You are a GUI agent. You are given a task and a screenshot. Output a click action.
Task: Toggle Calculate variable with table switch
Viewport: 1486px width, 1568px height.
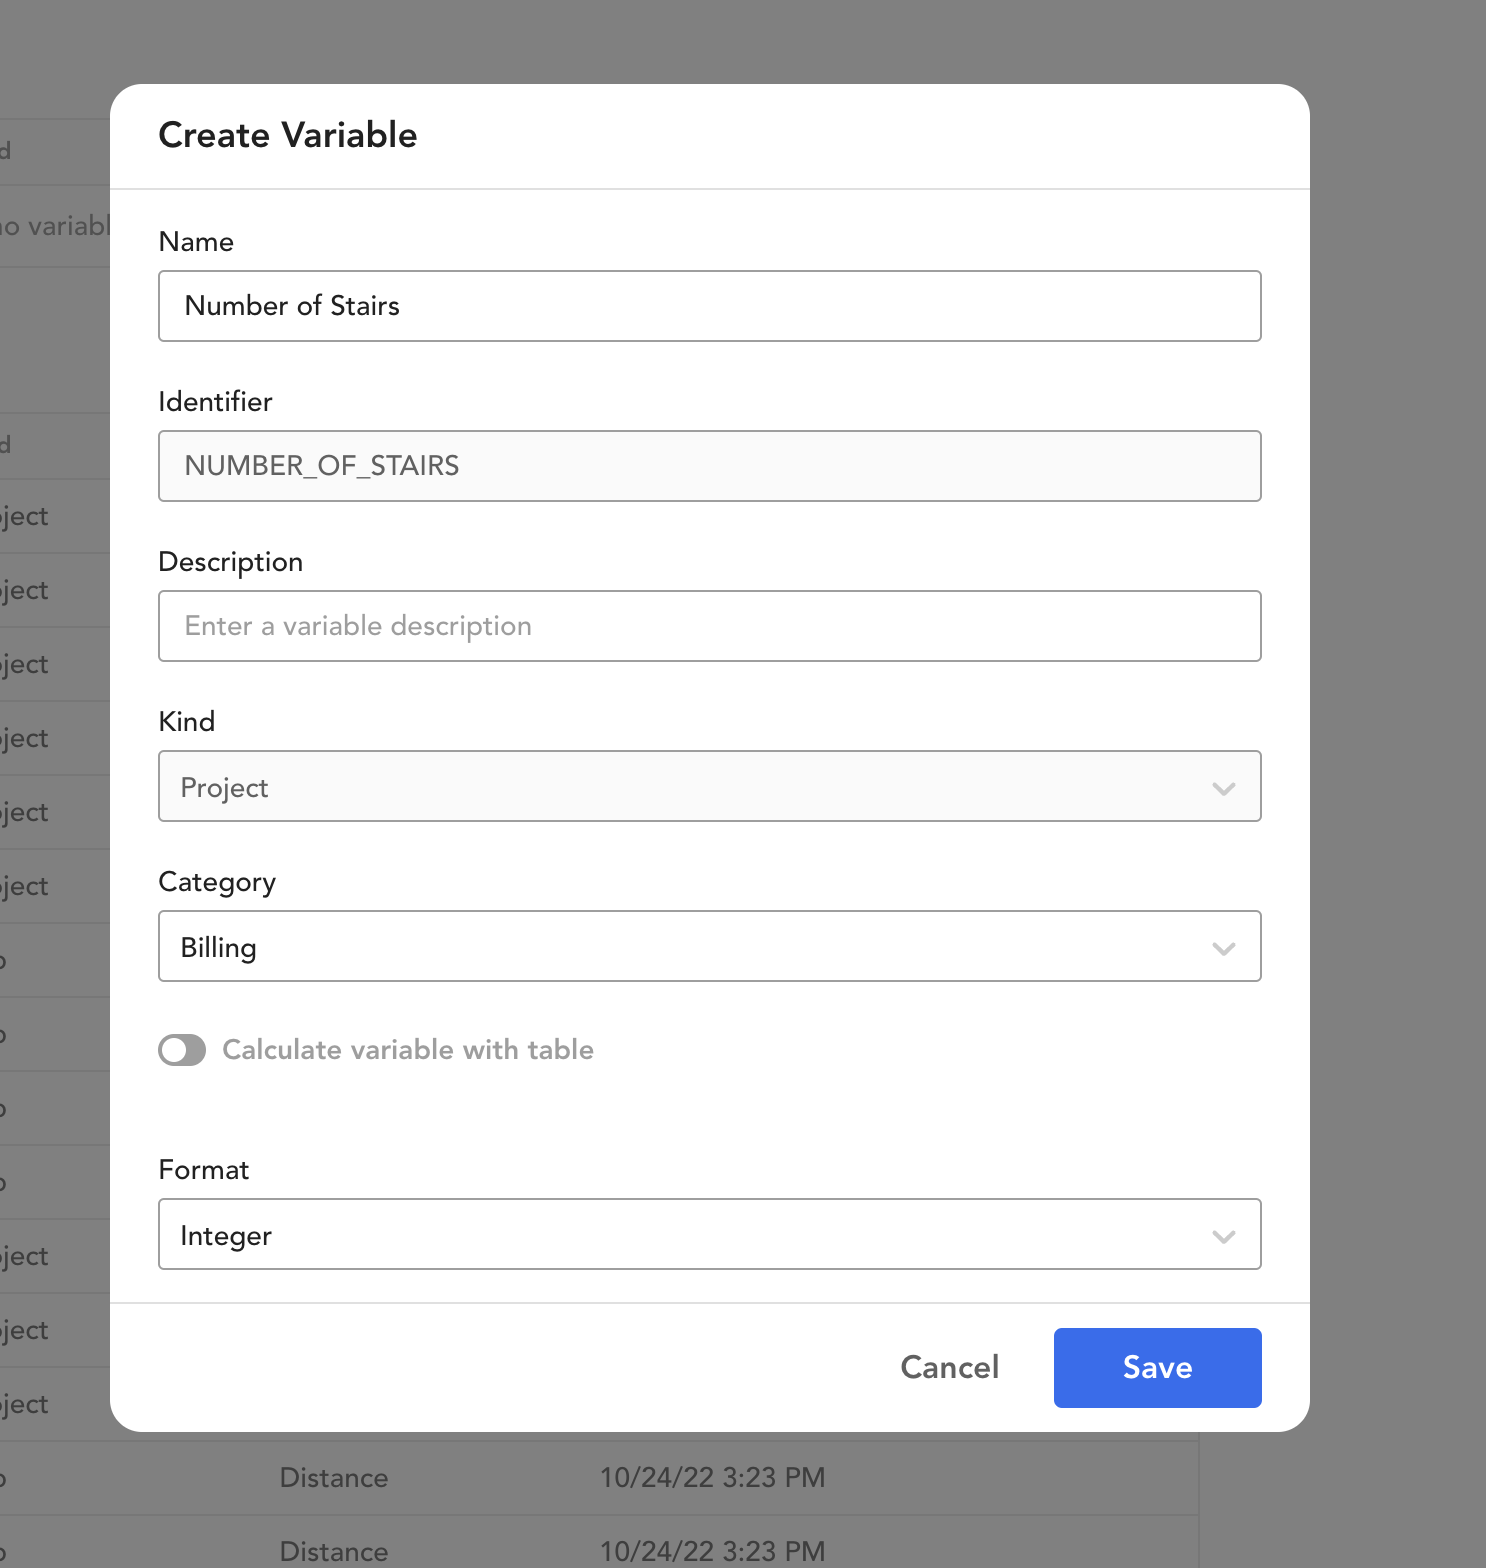click(x=182, y=1050)
